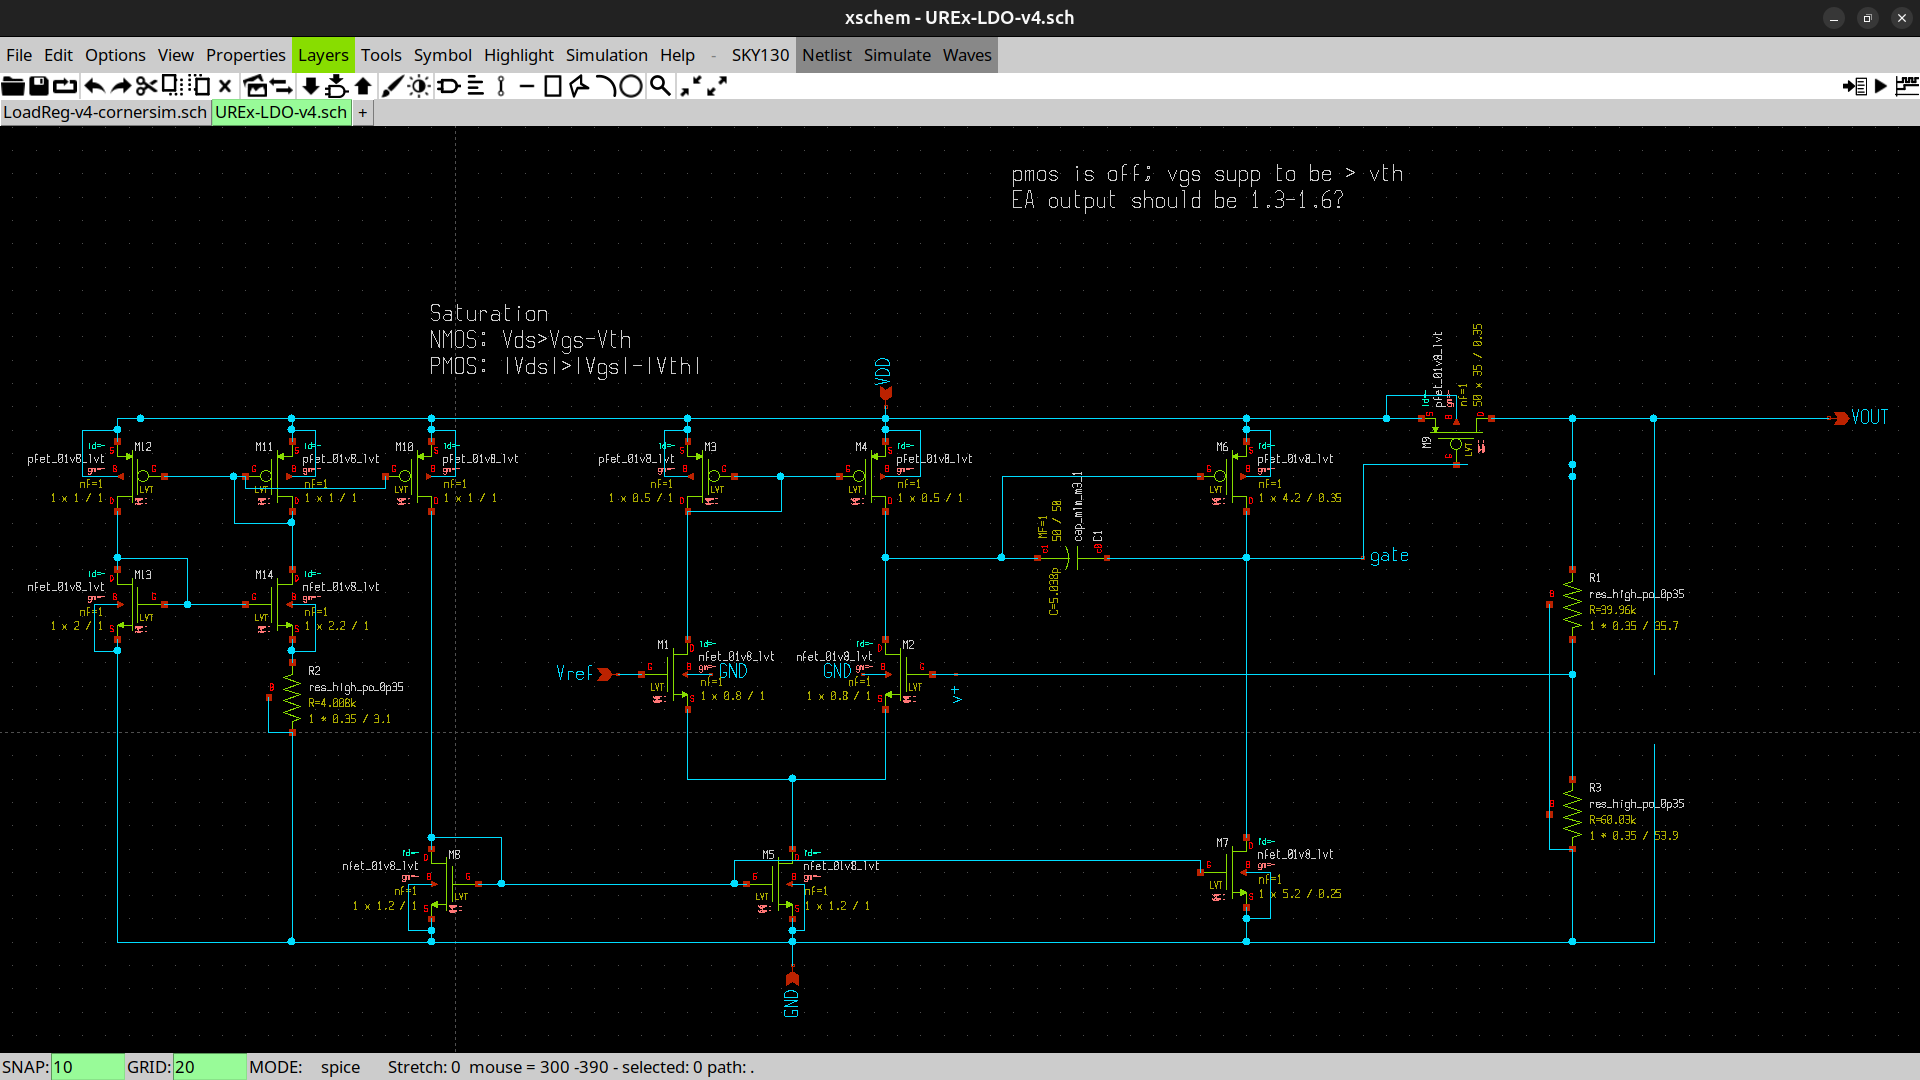The image size is (1920, 1080).
Task: Select the Insert line tool icon
Action: tap(526, 86)
